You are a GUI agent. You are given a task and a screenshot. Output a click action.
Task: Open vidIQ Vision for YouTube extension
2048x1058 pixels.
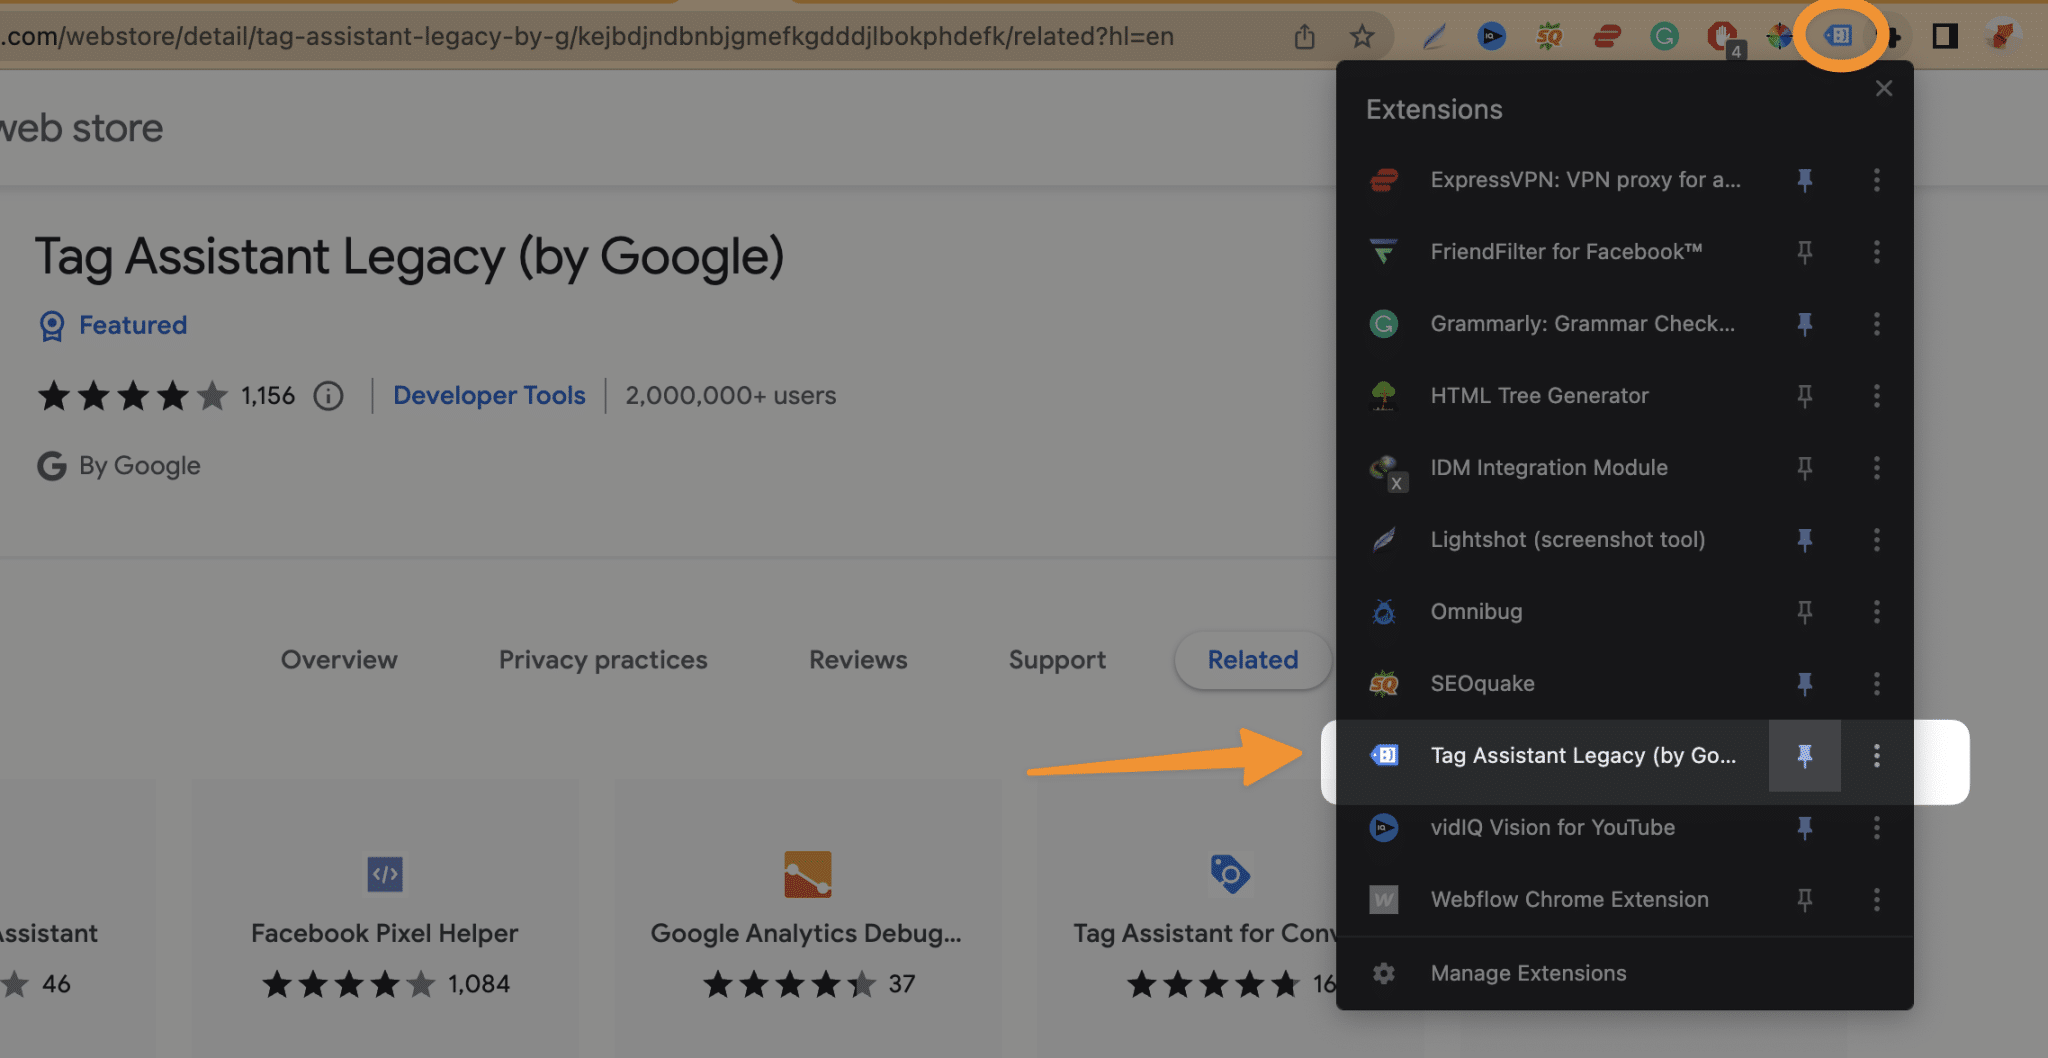point(1552,828)
